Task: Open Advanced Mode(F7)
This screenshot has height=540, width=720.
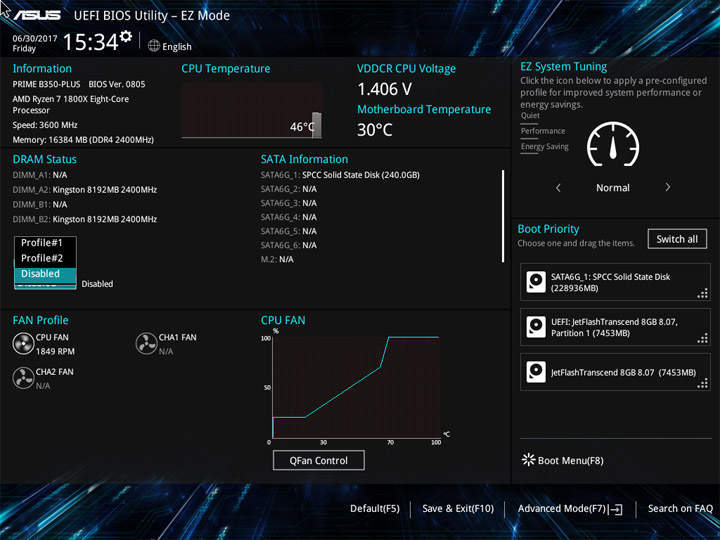Action: [x=570, y=509]
